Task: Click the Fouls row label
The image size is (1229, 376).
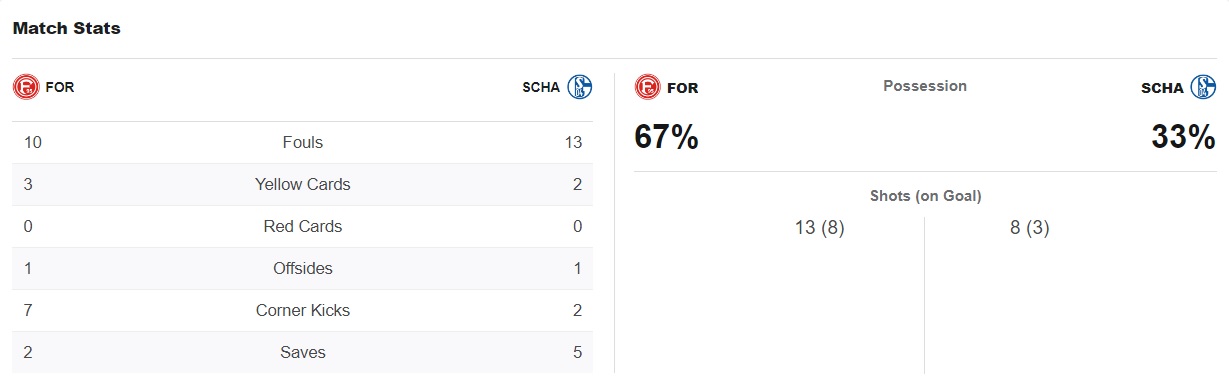Action: click(303, 142)
